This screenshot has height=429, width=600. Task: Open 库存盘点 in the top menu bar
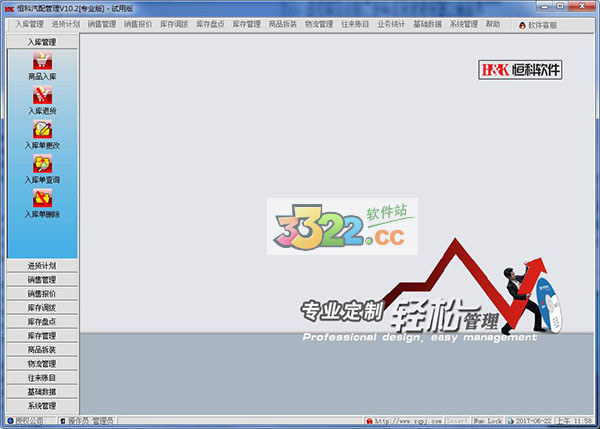point(210,24)
